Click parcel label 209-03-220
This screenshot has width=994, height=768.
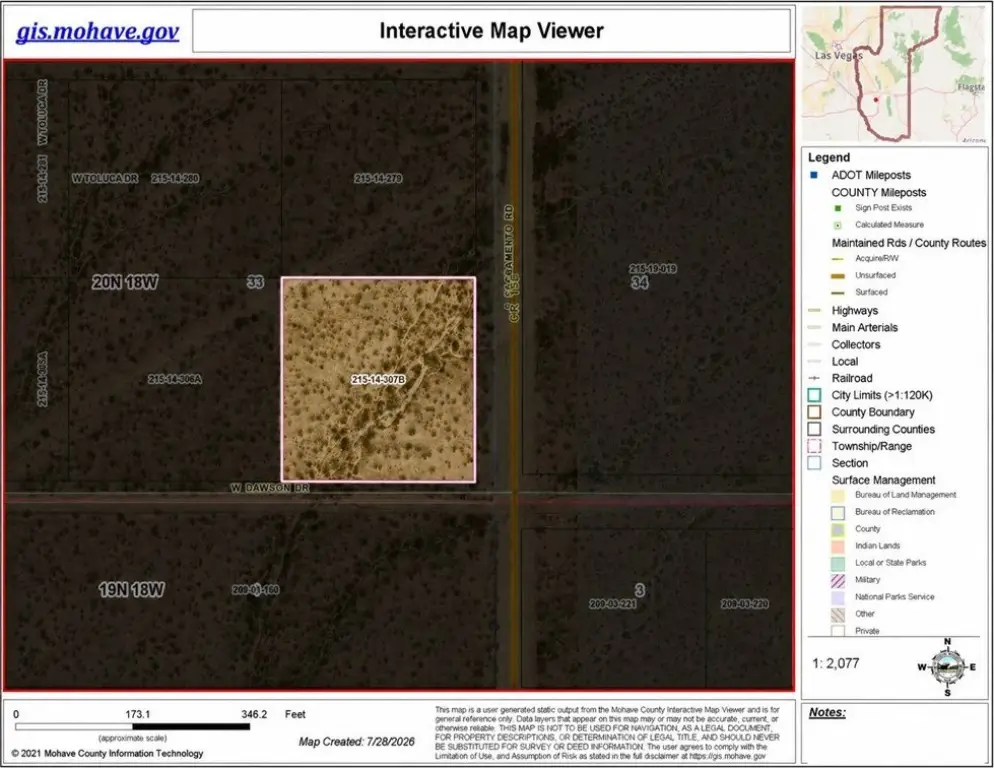point(745,604)
